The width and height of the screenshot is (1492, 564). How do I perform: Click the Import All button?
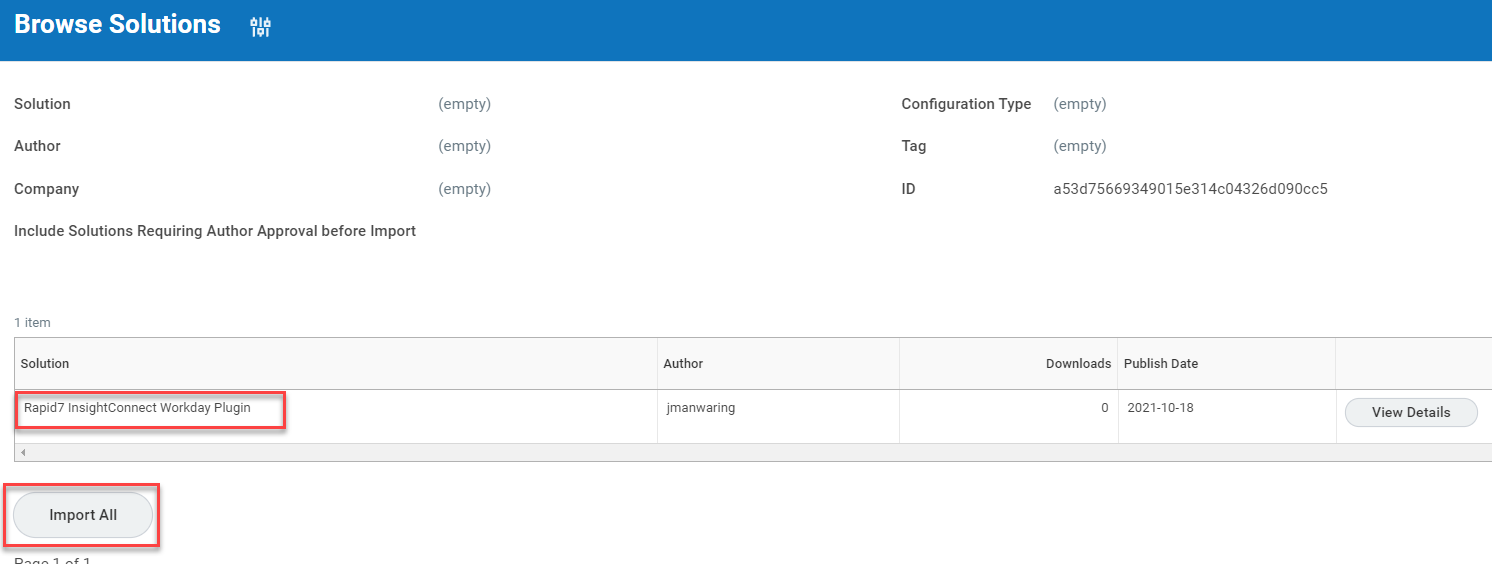click(83, 515)
